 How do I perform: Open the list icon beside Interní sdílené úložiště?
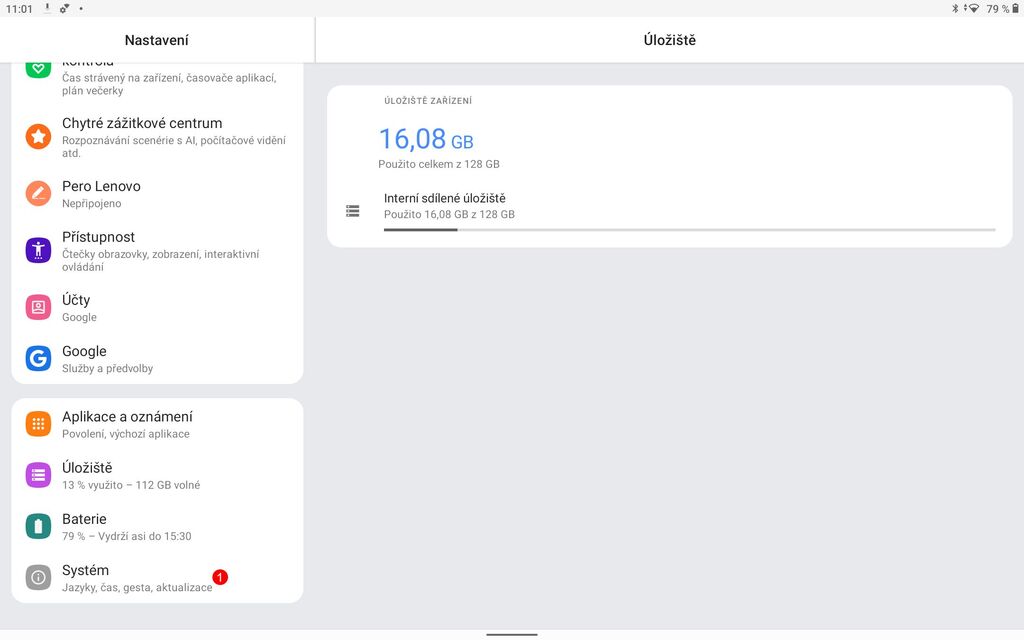pos(352,210)
